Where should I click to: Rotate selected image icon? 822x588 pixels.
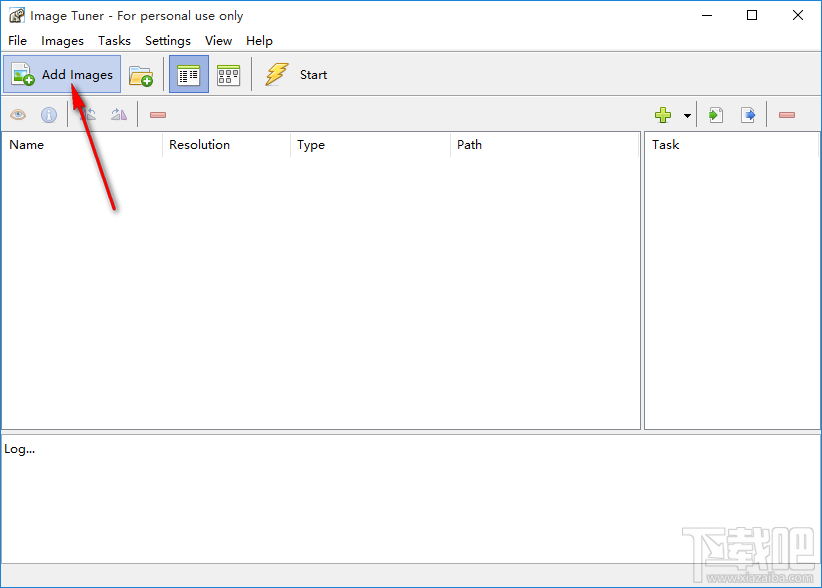tap(88, 115)
